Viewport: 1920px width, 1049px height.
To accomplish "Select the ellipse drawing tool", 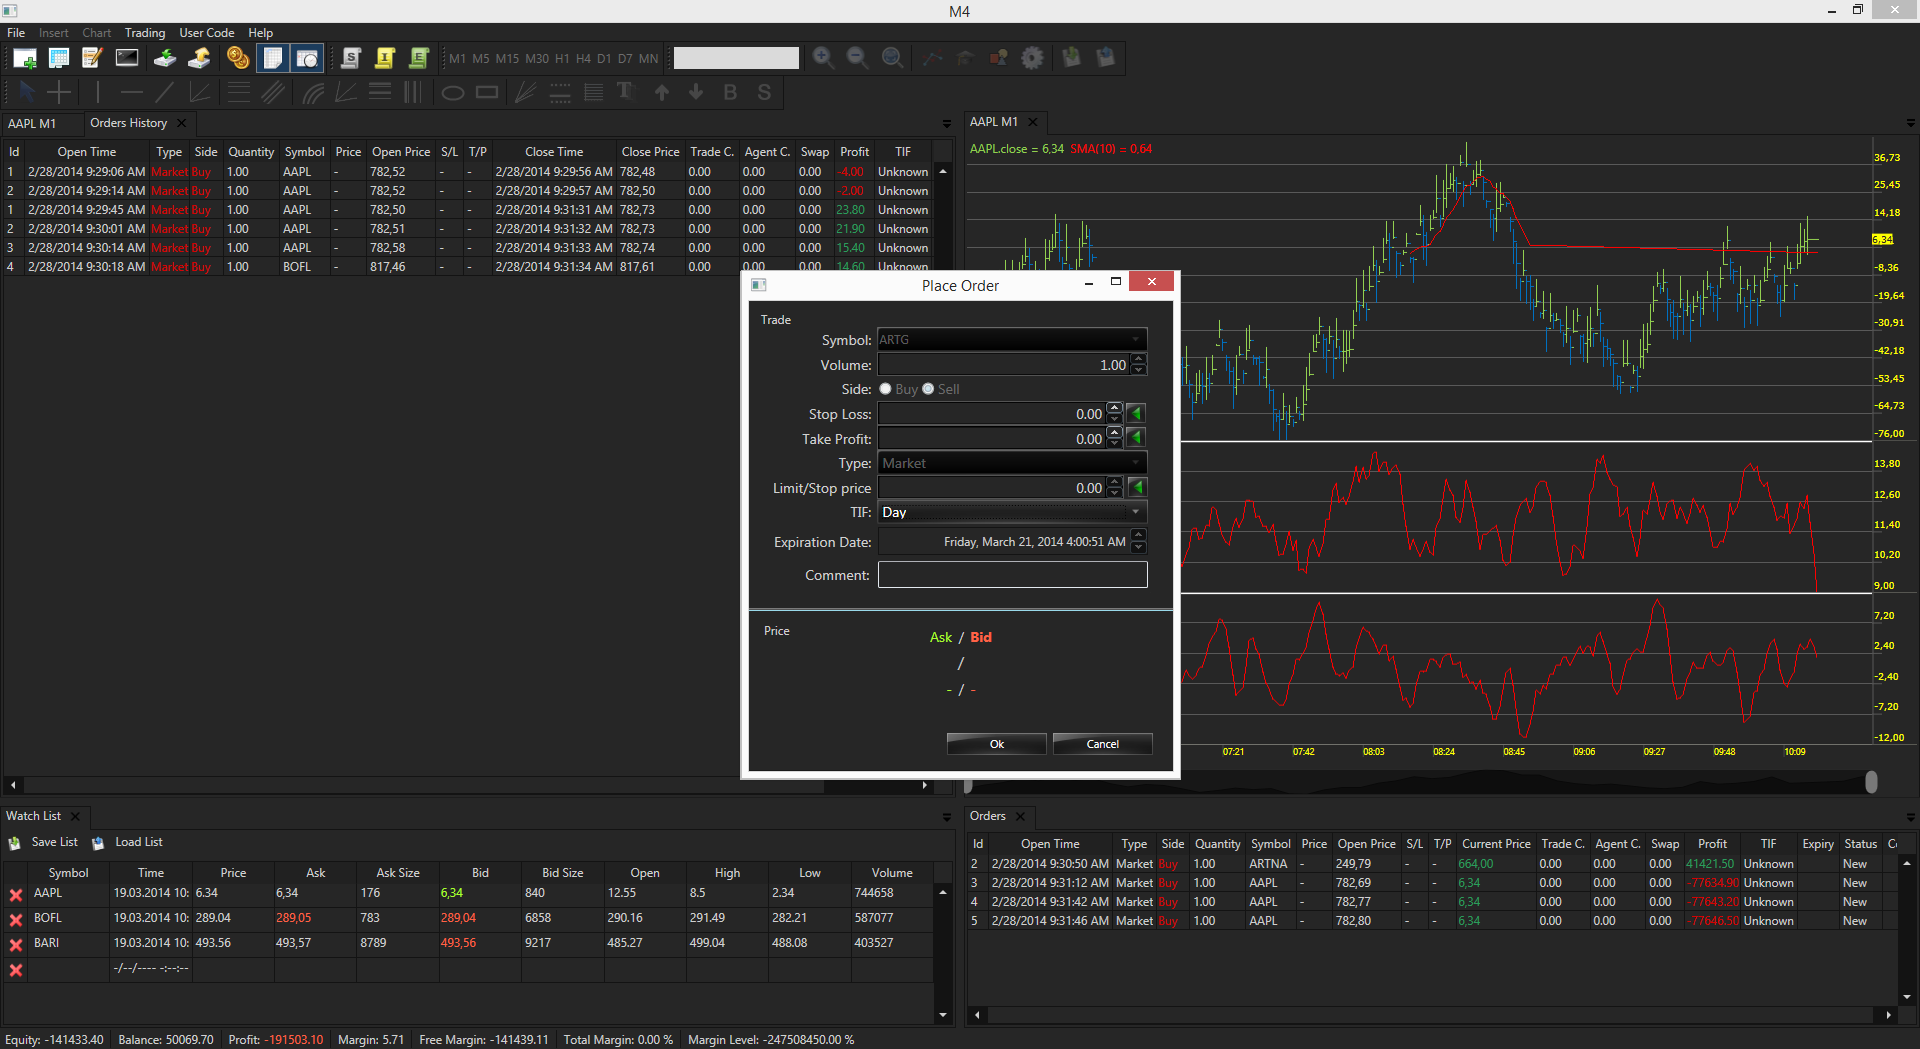I will (x=453, y=93).
